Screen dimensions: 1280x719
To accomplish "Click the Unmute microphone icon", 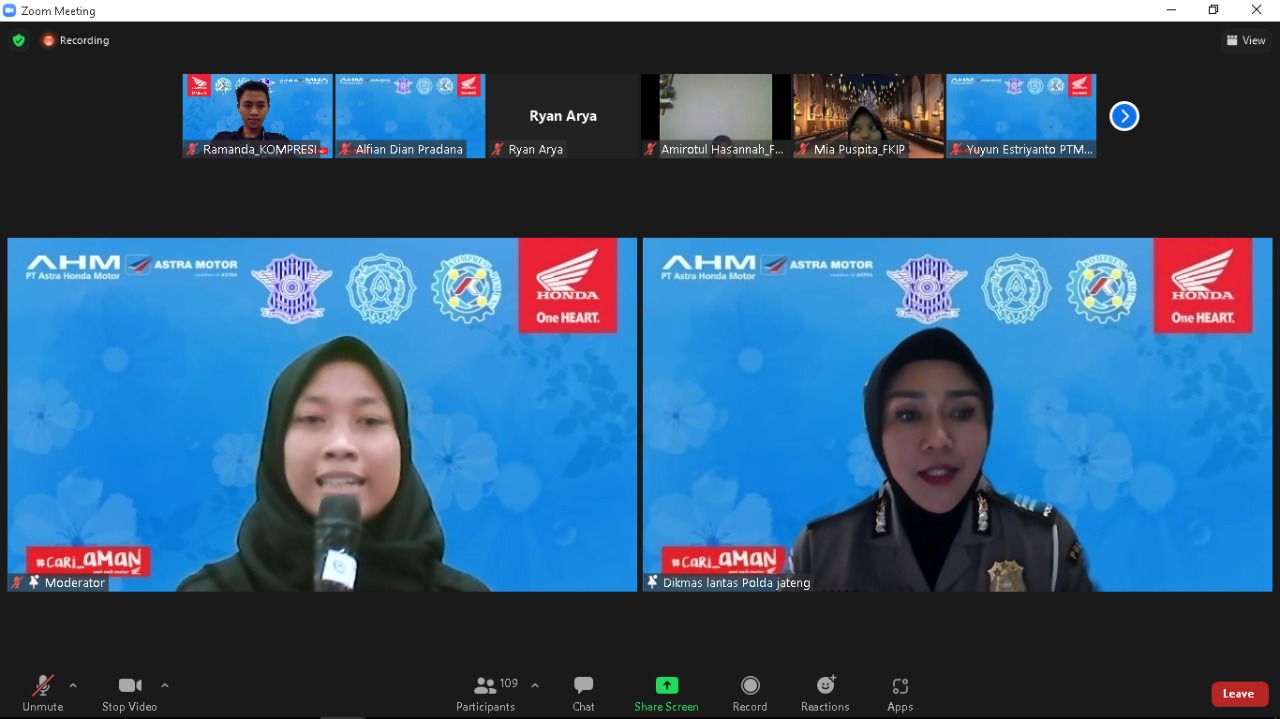I will (42, 686).
